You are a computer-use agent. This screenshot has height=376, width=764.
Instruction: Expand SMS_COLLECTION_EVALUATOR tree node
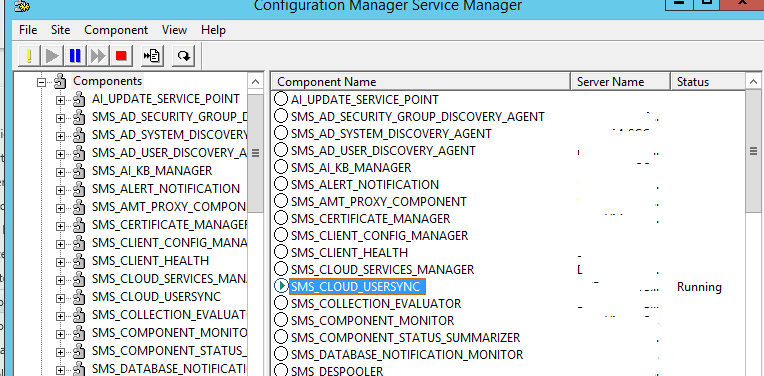(x=60, y=317)
